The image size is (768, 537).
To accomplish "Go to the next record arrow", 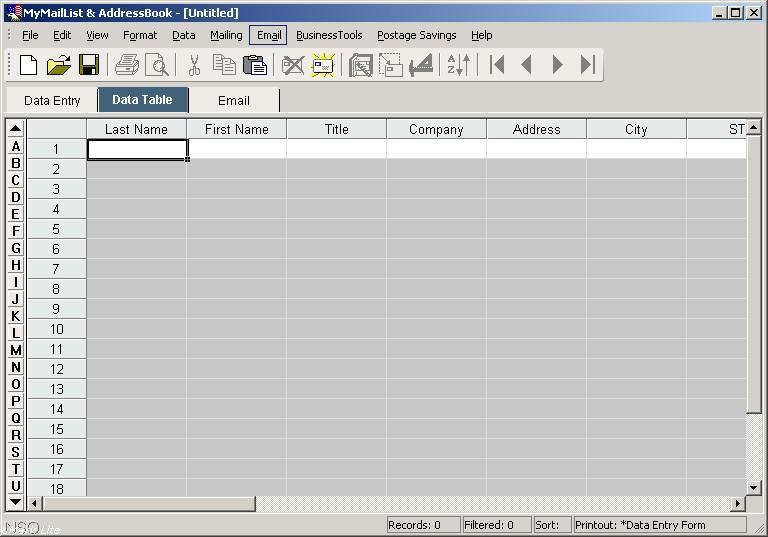I will [x=557, y=65].
